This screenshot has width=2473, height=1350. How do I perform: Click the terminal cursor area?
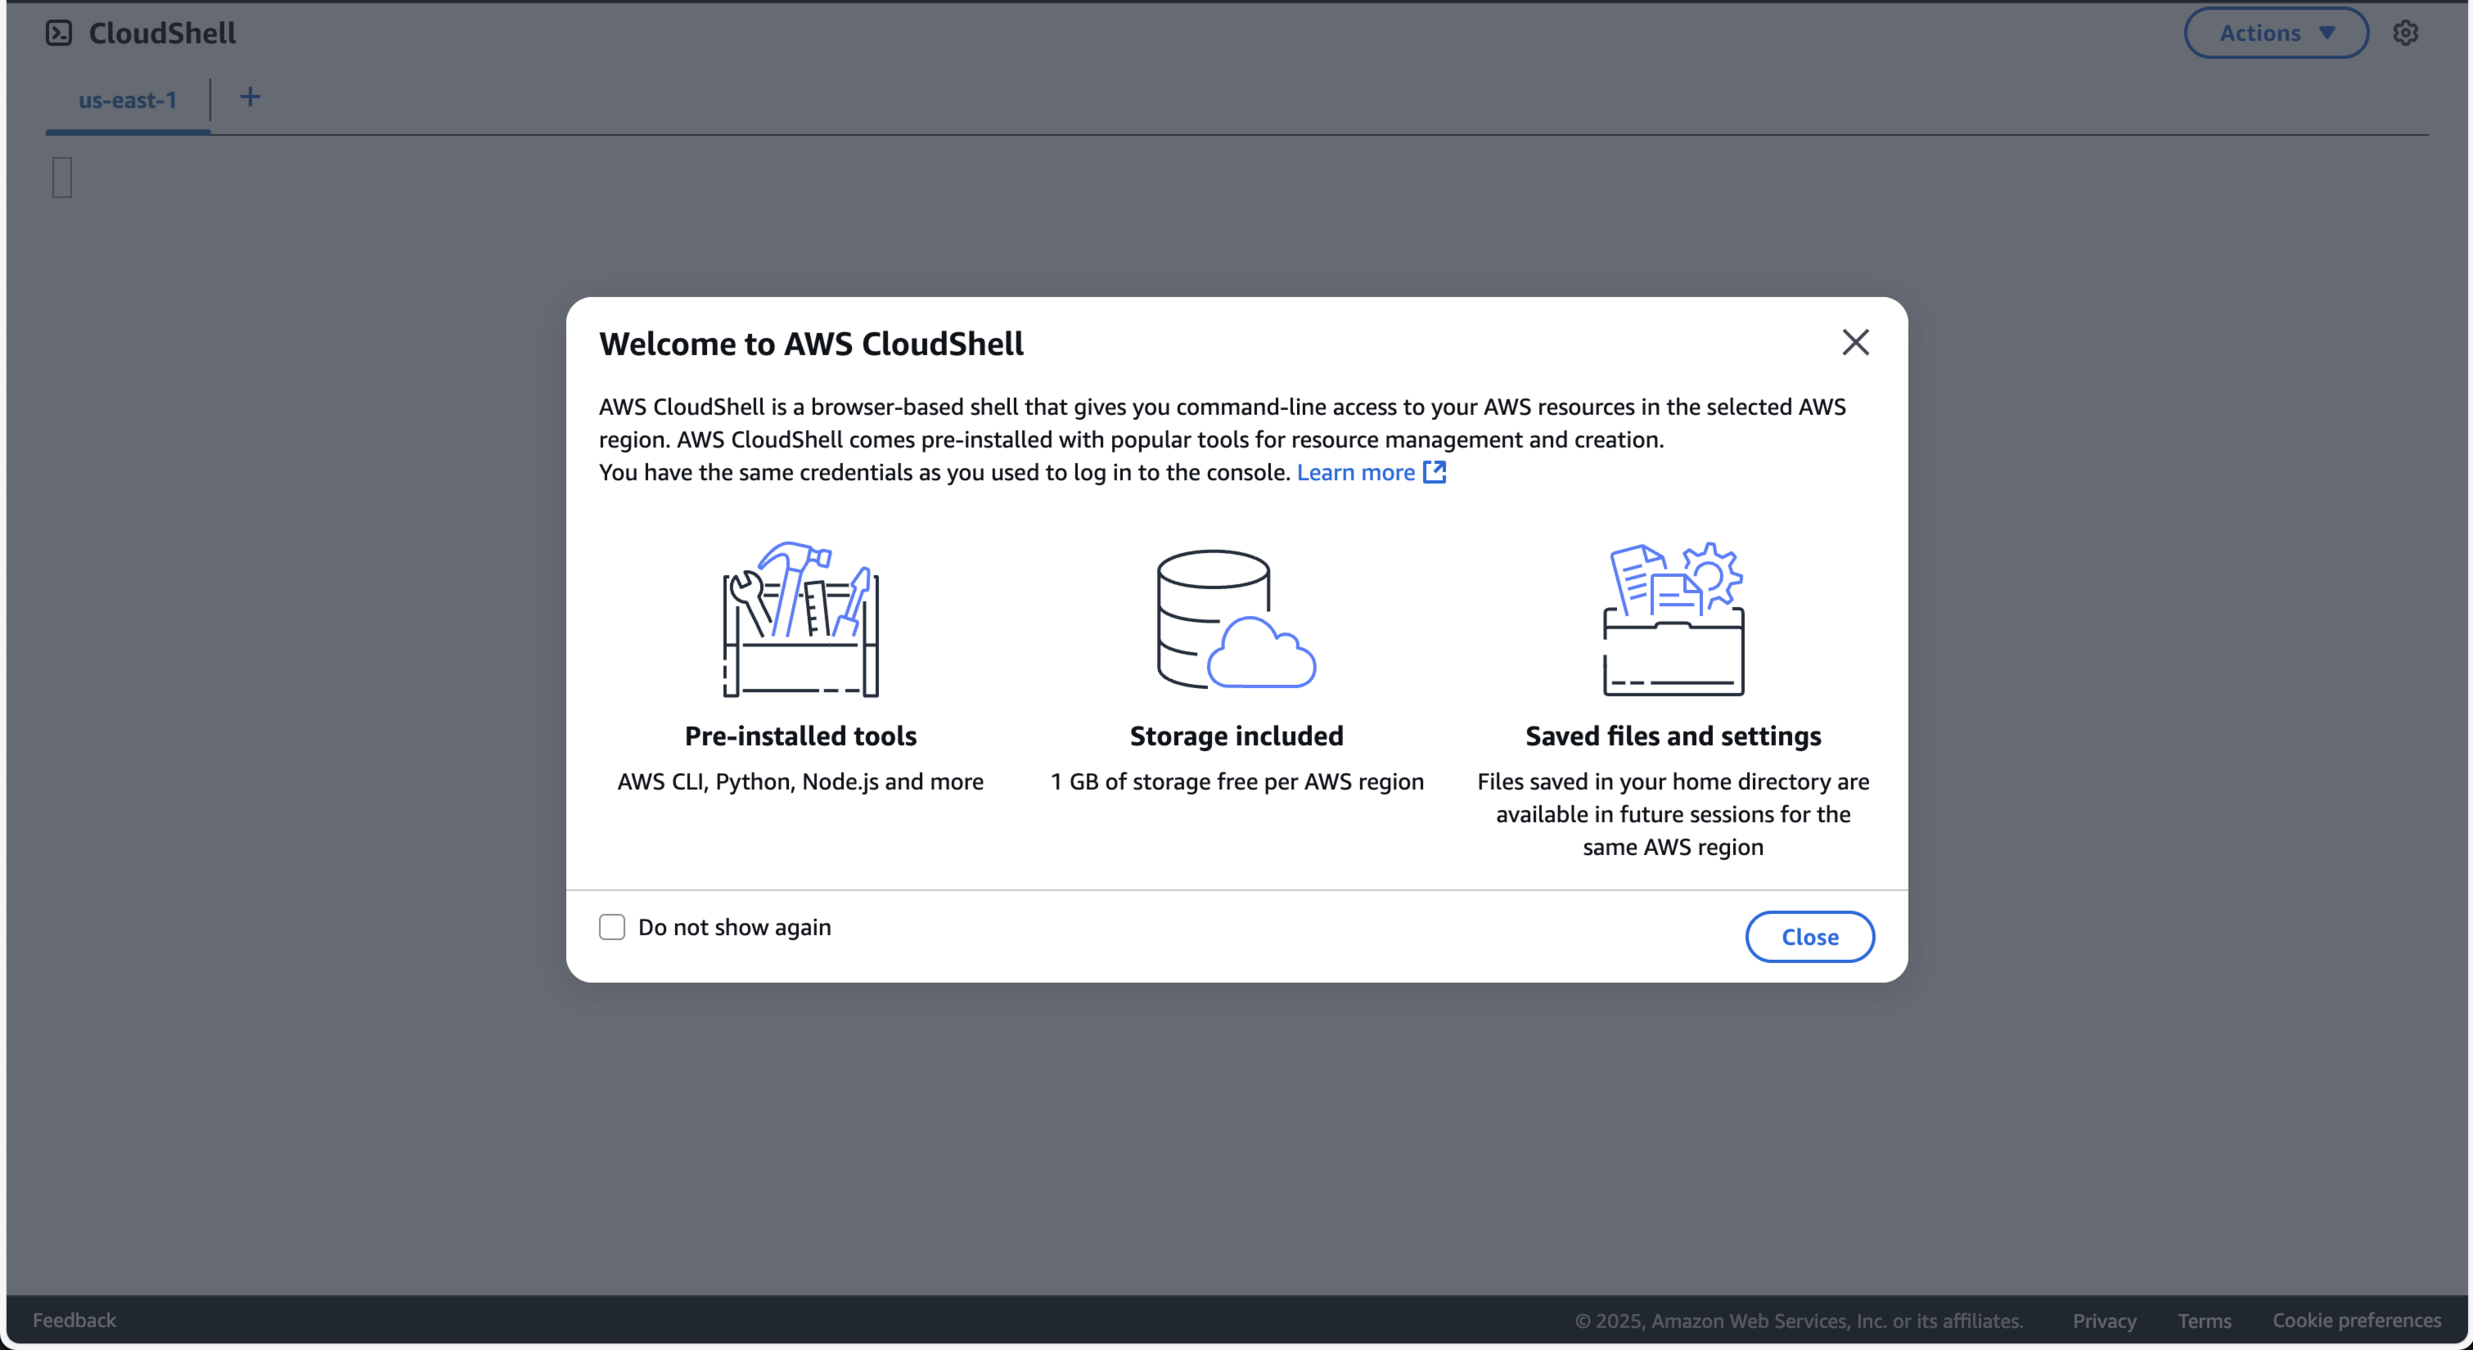[62, 177]
